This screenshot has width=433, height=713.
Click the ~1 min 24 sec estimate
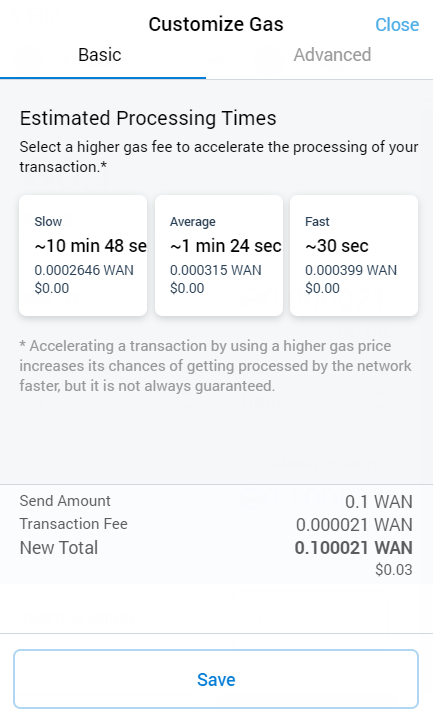(226, 246)
